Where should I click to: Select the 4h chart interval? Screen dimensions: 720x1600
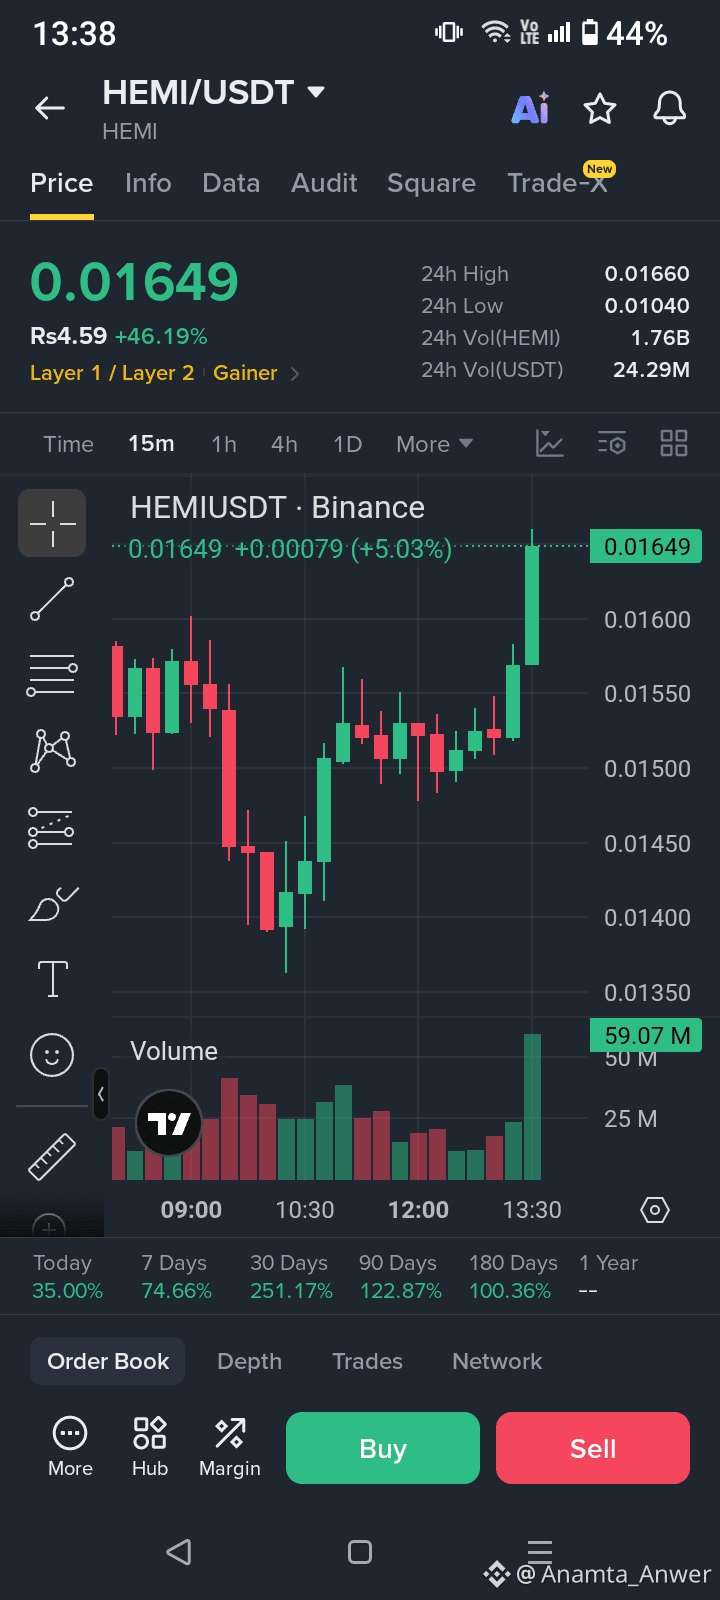pyautogui.click(x=284, y=444)
